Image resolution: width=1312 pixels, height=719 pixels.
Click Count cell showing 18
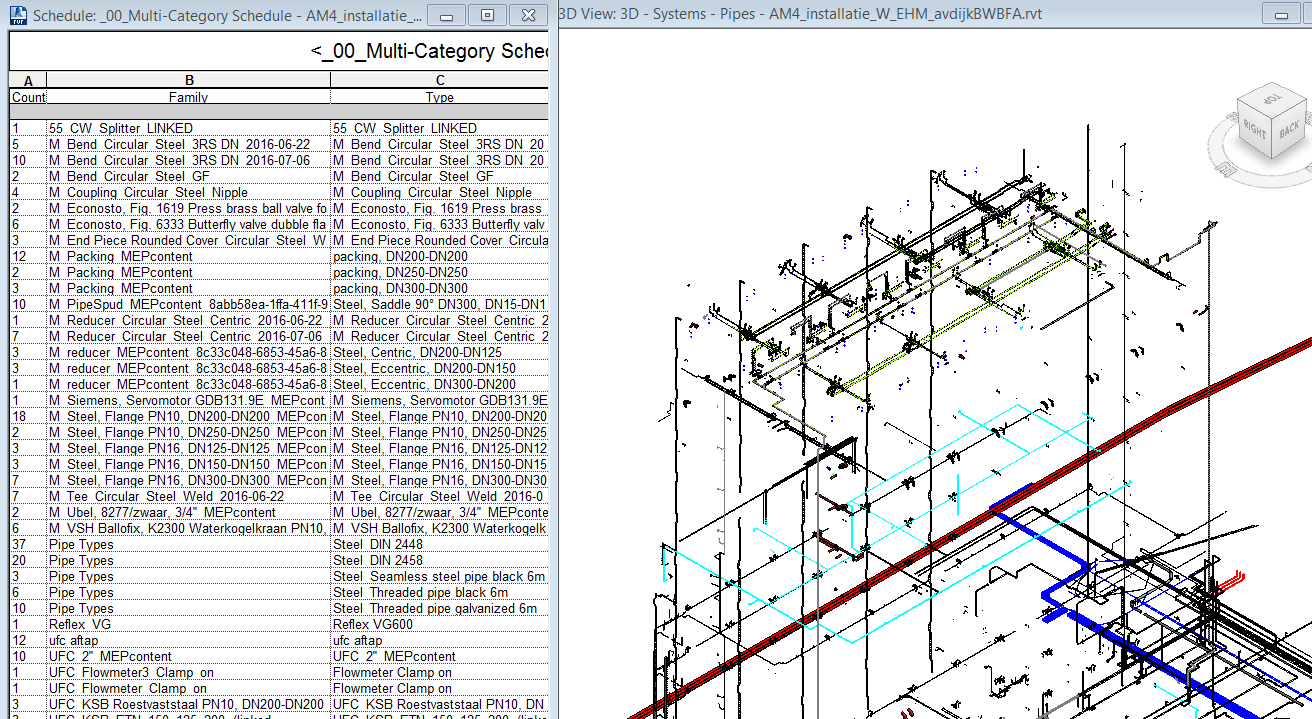point(28,416)
